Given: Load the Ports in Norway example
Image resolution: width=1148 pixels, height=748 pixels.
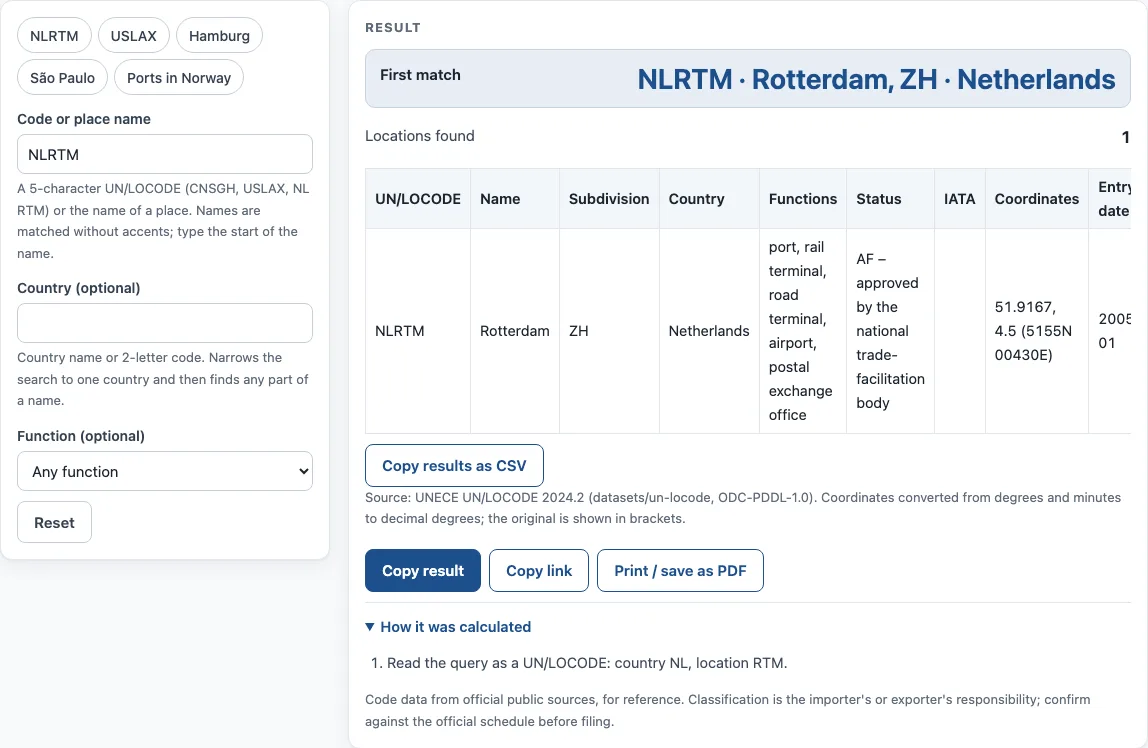Looking at the screenshot, I should pos(179,78).
